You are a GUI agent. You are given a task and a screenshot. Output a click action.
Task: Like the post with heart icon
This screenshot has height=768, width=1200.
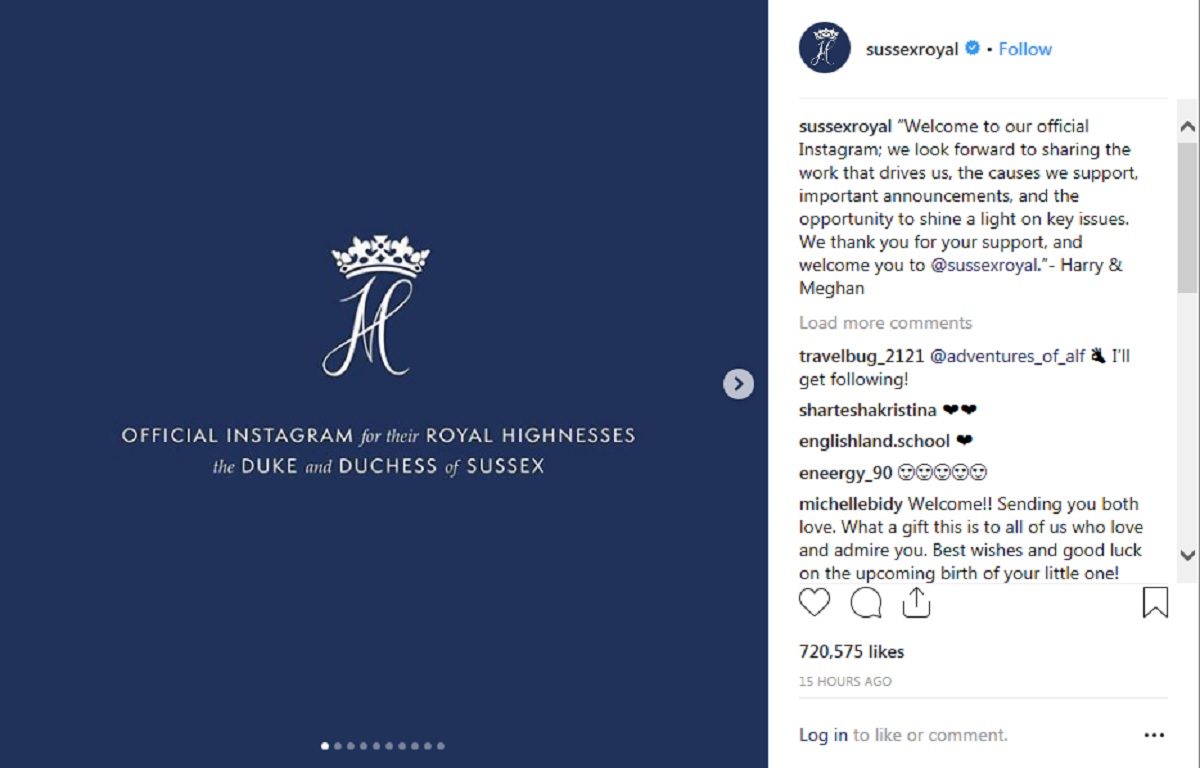815,602
